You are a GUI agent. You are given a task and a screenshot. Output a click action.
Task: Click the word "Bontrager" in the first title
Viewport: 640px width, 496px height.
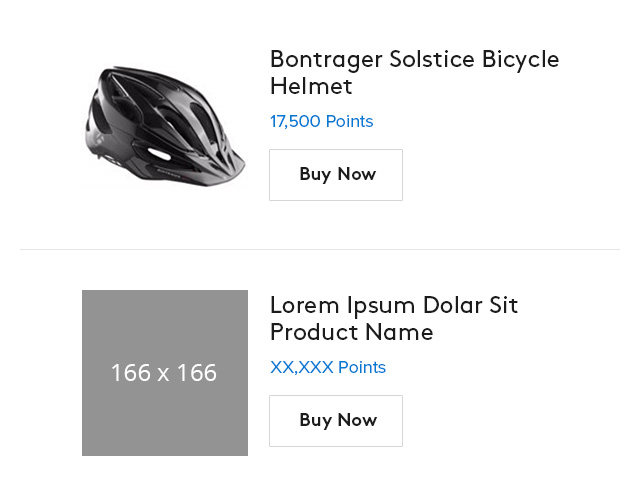[x=325, y=59]
